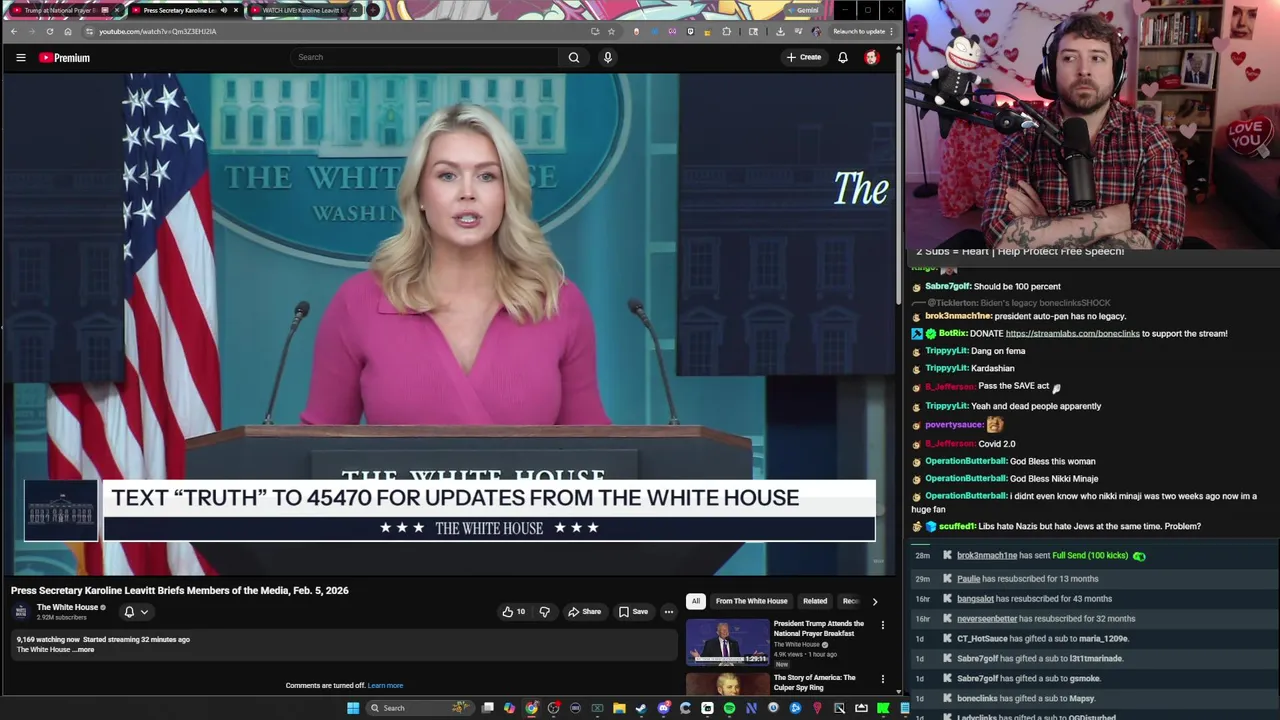Share the video with Share button

(x=584, y=612)
